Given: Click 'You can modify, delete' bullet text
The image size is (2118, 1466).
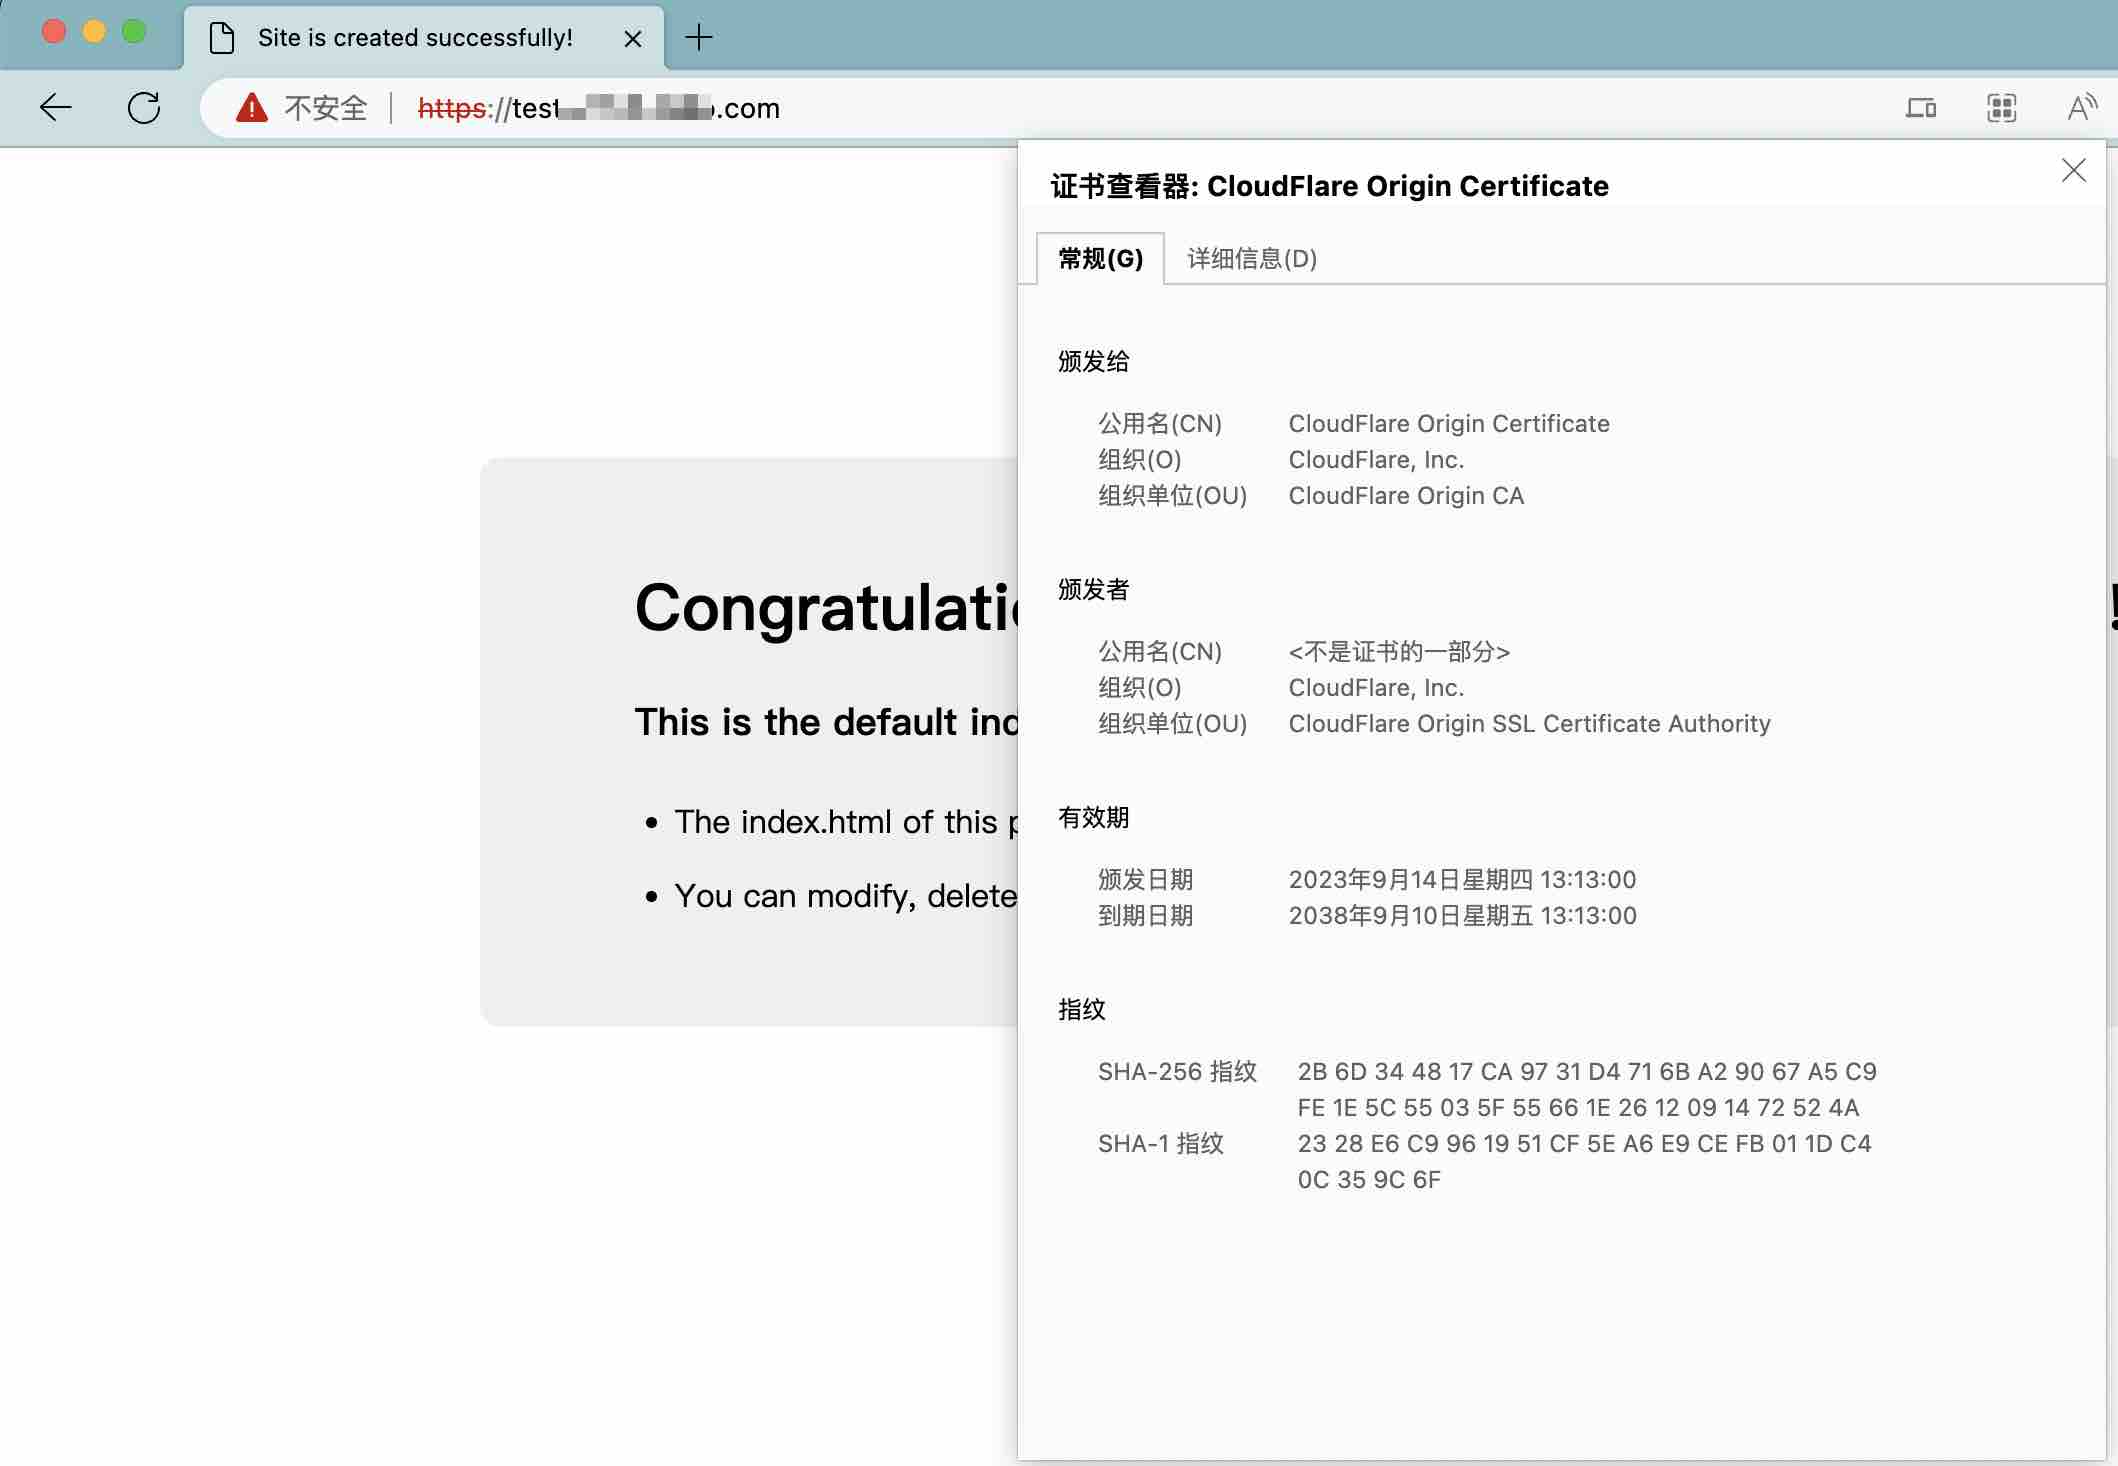Looking at the screenshot, I should pos(846,896).
